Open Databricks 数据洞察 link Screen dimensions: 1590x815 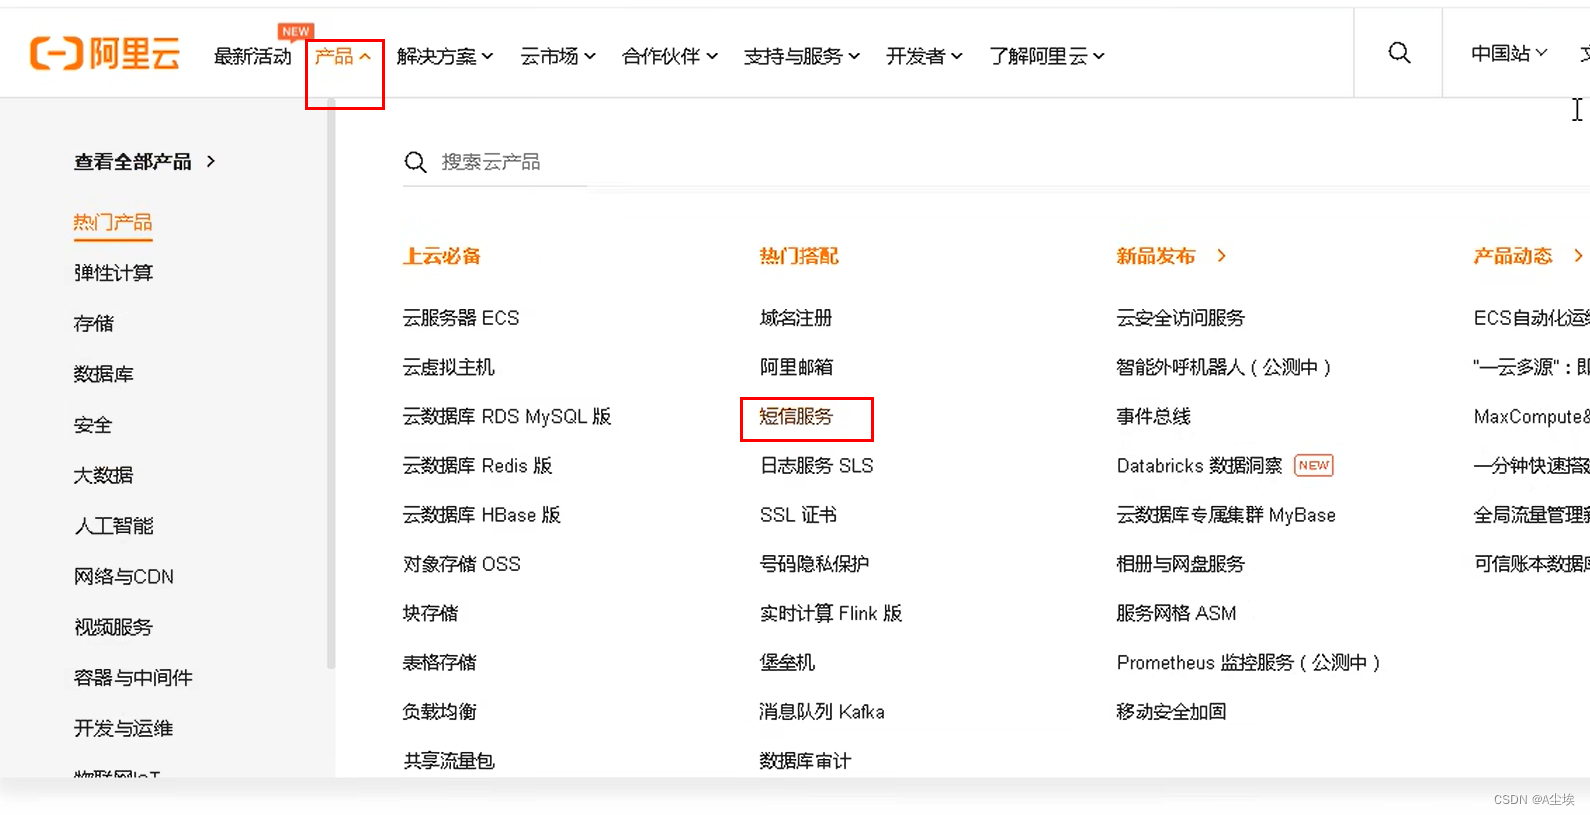(x=1199, y=466)
